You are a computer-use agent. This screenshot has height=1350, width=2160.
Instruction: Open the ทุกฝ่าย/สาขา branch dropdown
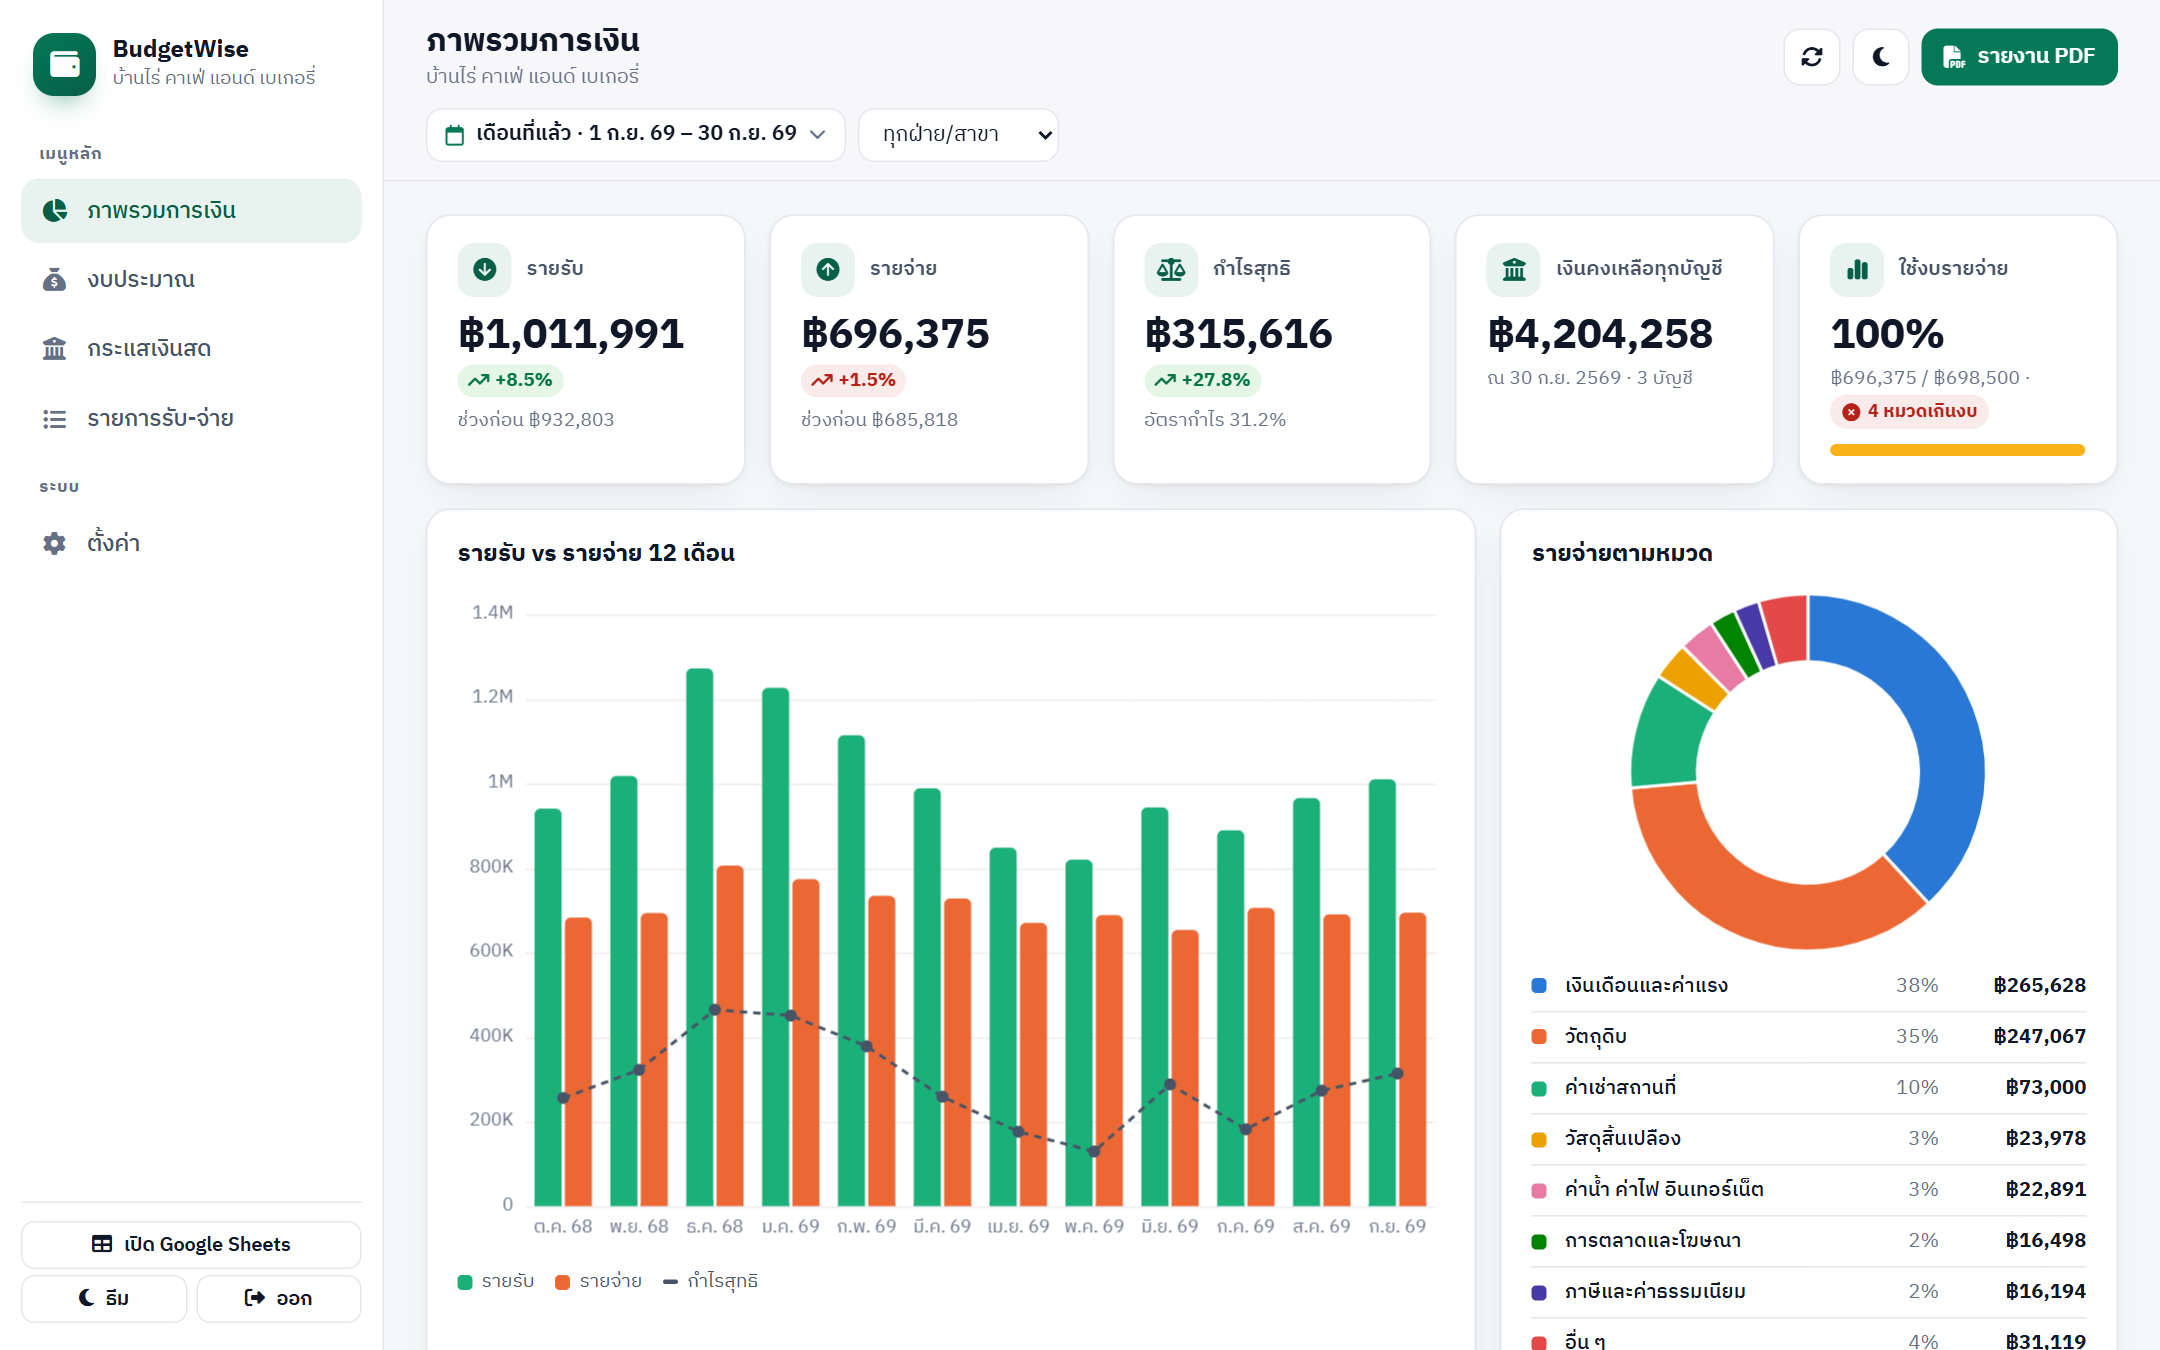coord(958,134)
